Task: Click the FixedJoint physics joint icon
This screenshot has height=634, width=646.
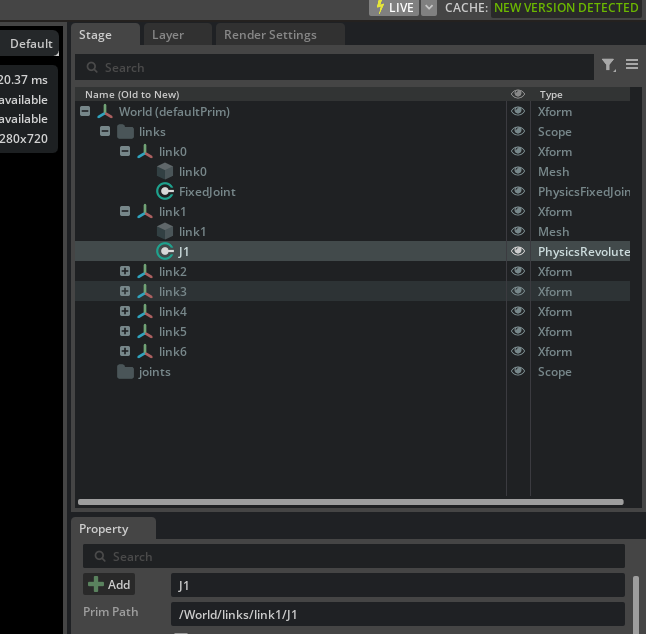Action: (165, 192)
